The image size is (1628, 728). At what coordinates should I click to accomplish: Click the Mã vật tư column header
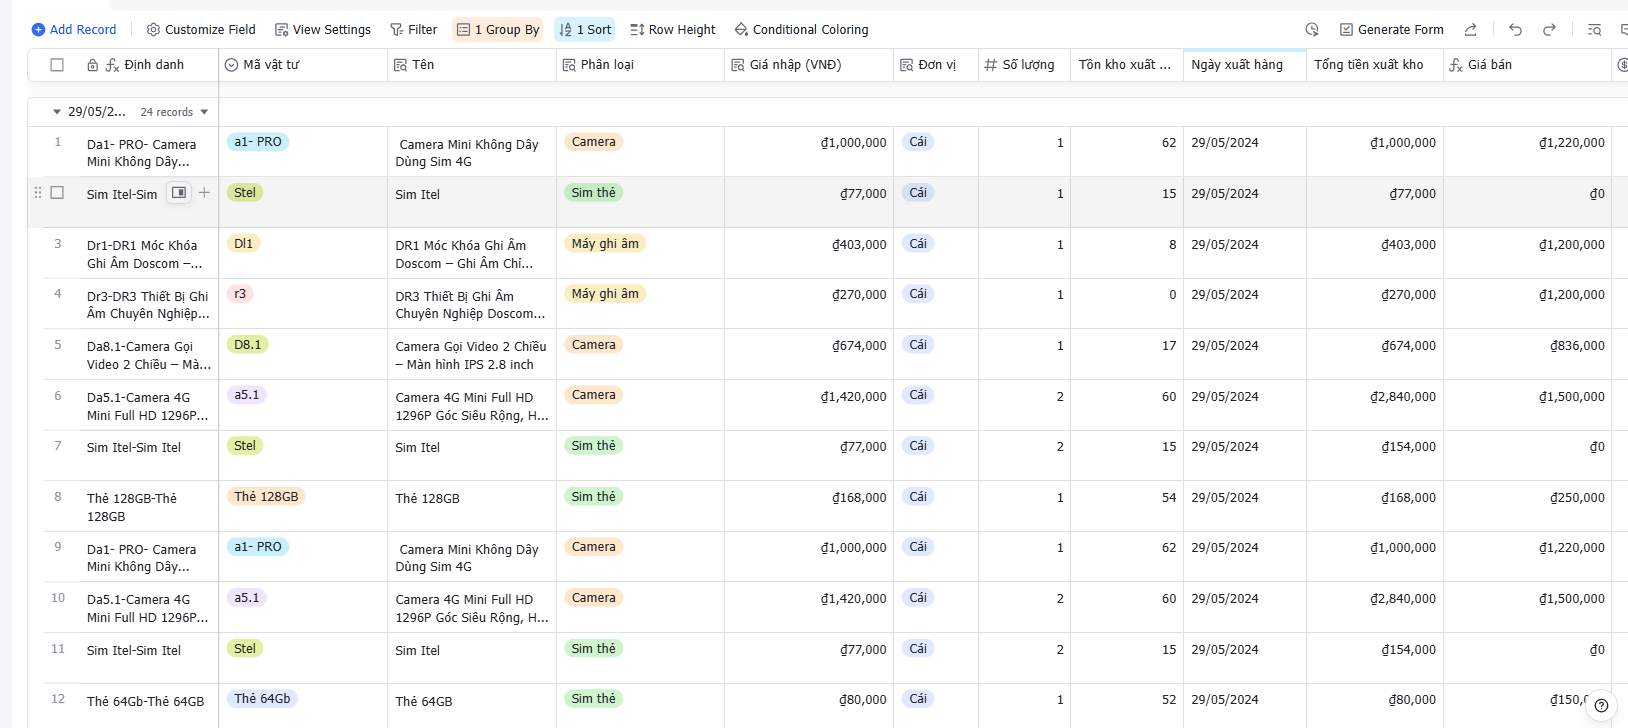point(303,65)
